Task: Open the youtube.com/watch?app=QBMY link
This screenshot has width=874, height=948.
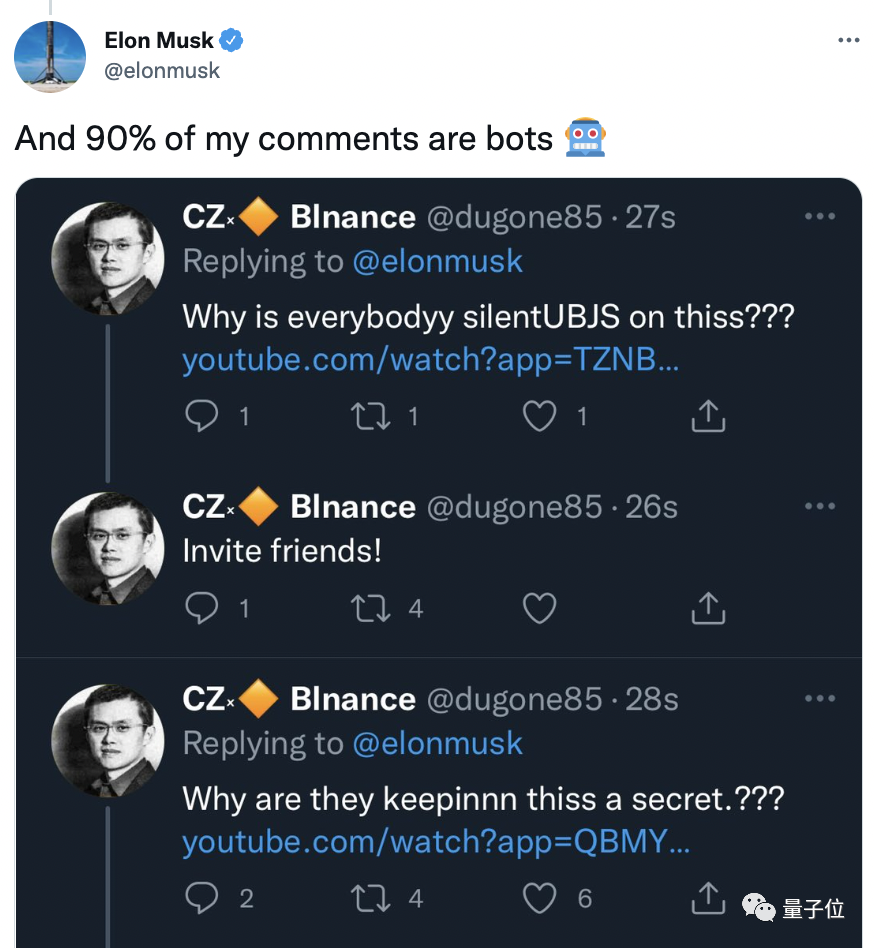Action: pos(436,842)
